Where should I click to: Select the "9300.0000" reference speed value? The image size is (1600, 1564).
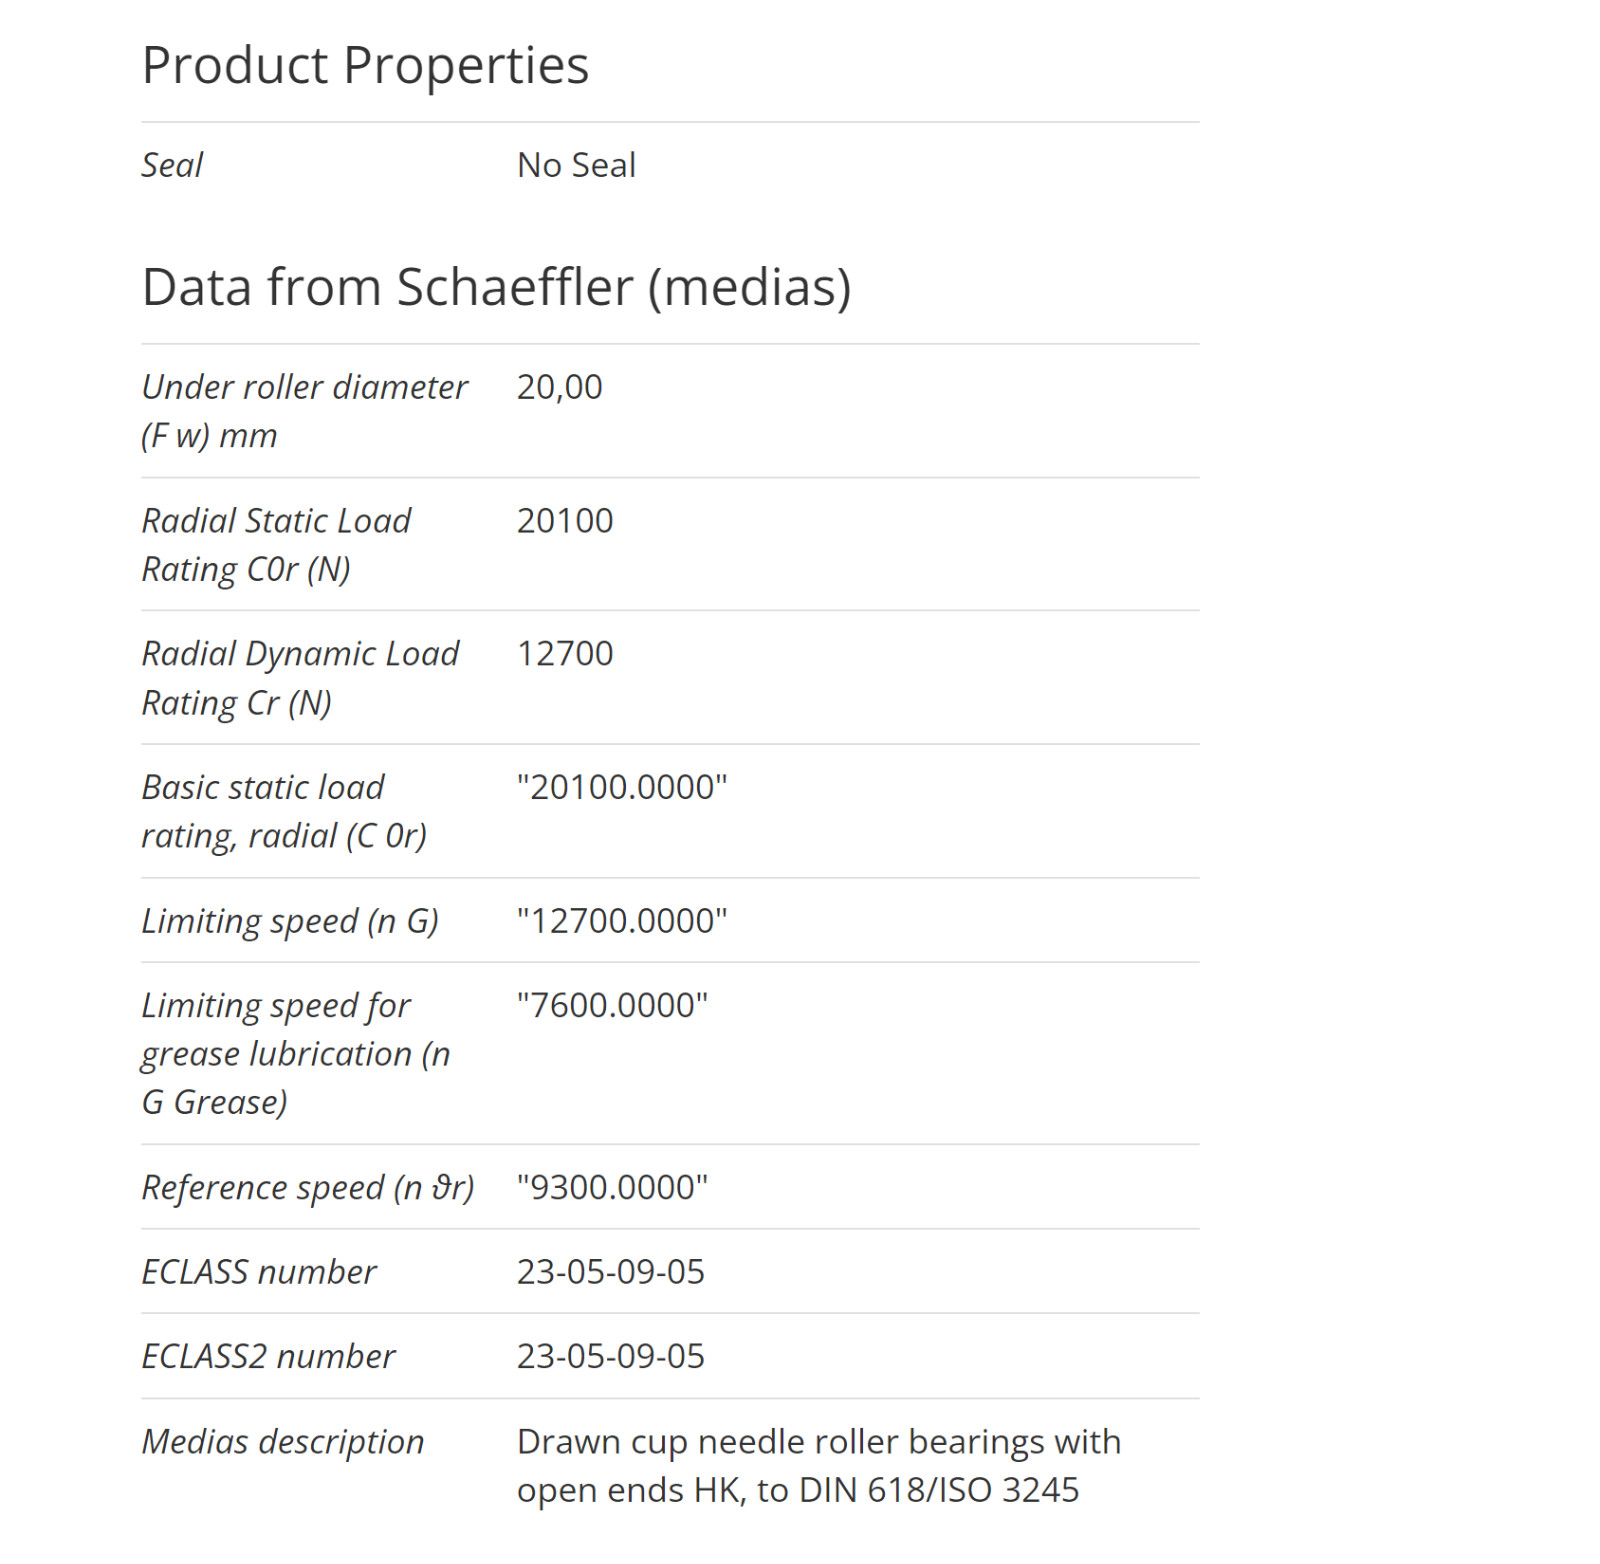click(x=612, y=1187)
